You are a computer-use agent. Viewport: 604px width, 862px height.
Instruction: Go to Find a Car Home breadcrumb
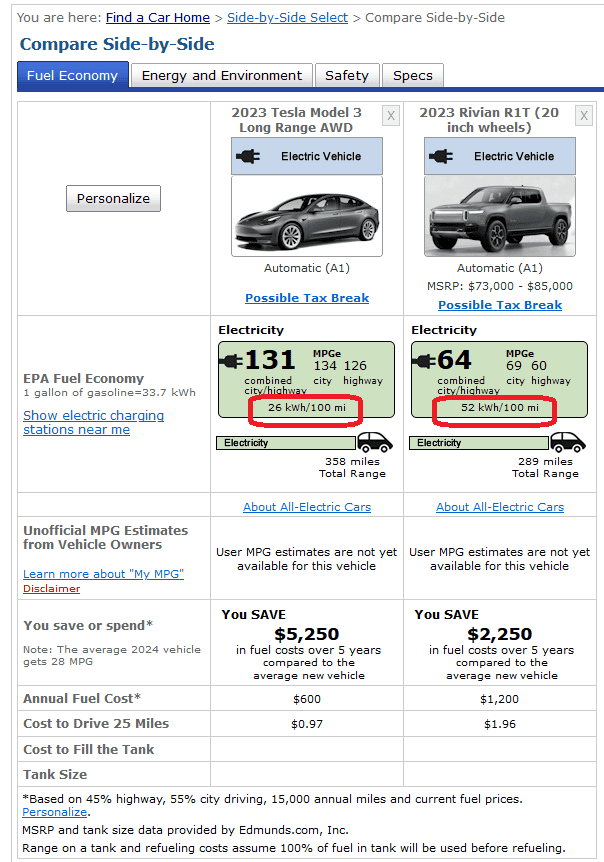pyautogui.click(x=158, y=18)
